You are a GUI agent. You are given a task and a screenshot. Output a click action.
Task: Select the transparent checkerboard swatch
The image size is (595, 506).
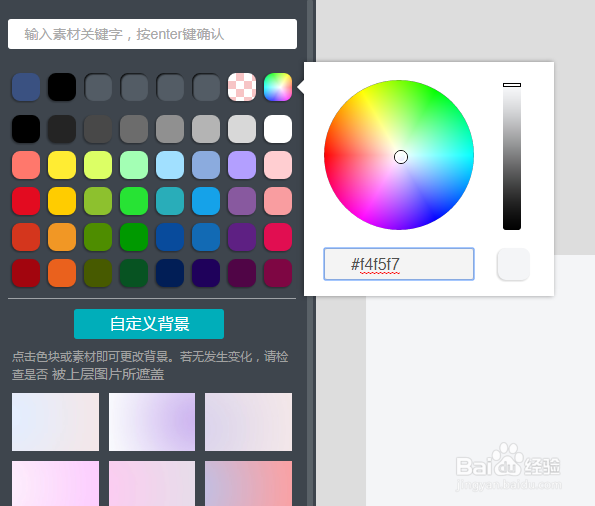pos(242,87)
